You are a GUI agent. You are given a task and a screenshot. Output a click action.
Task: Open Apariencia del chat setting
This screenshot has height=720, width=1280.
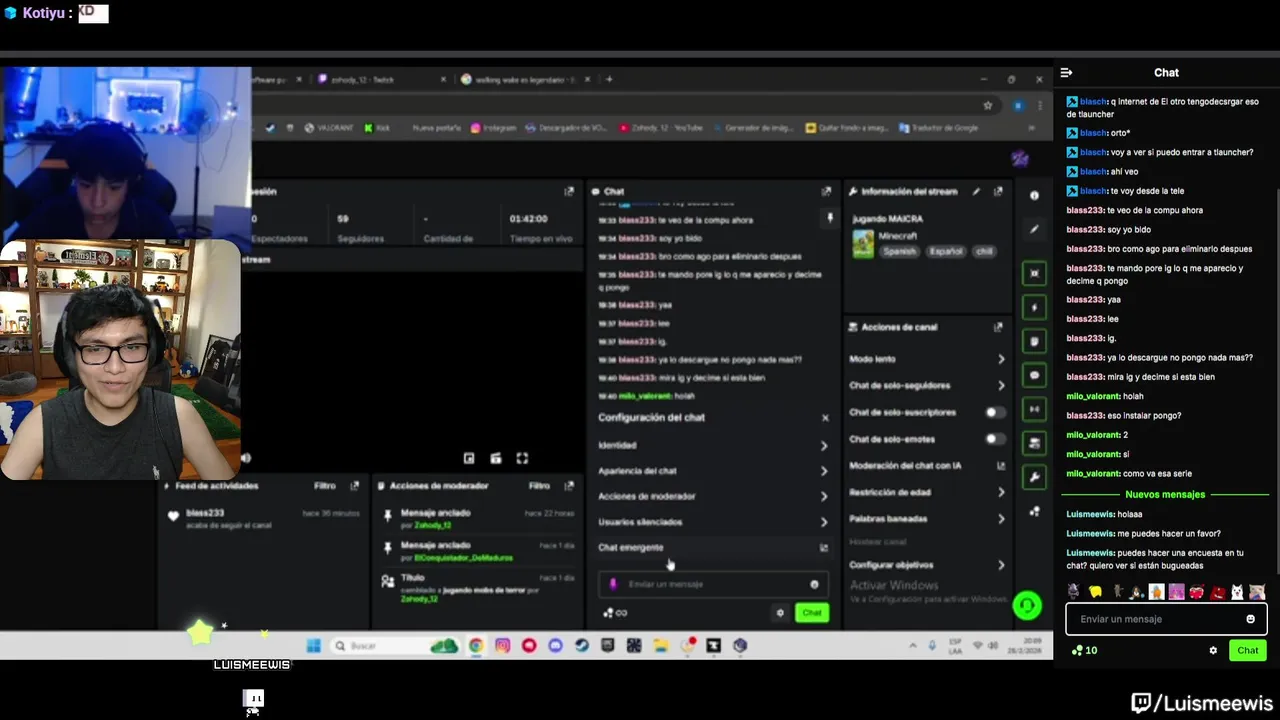(x=713, y=471)
